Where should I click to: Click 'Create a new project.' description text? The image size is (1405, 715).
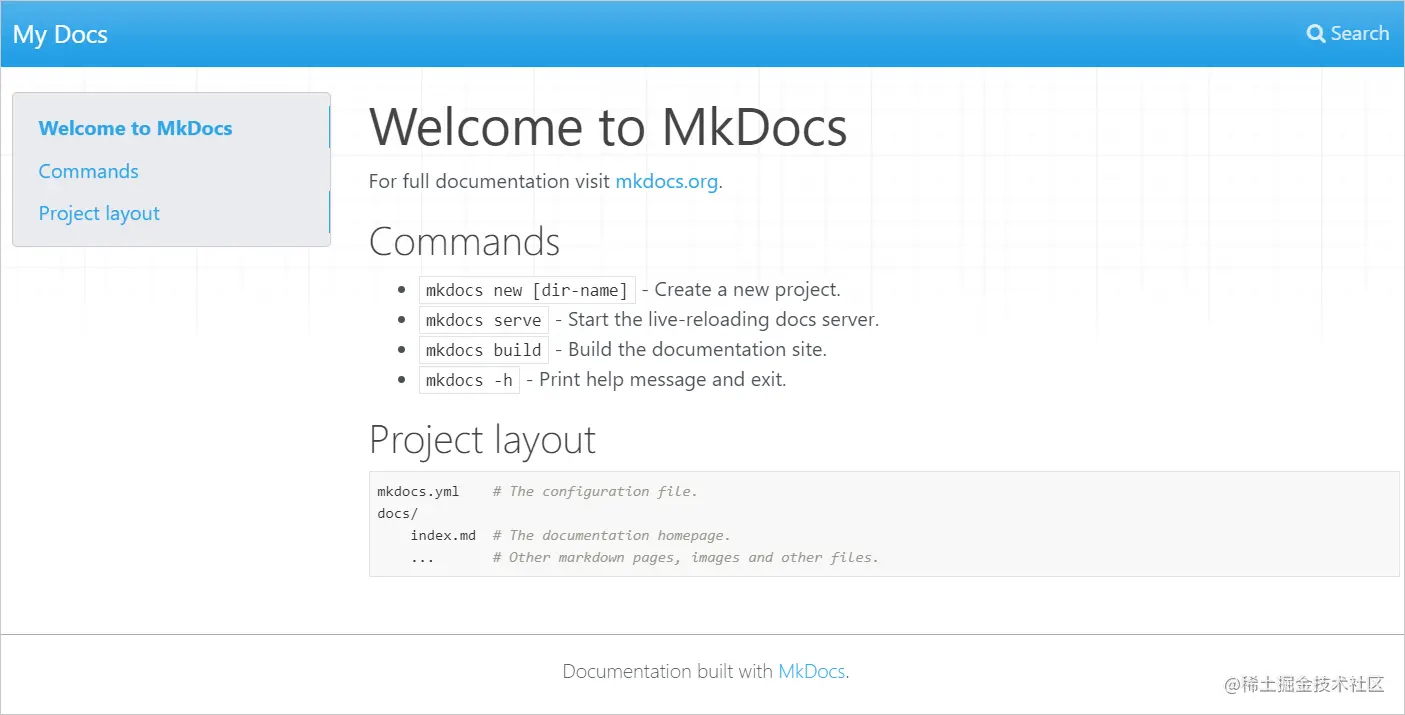click(x=747, y=290)
